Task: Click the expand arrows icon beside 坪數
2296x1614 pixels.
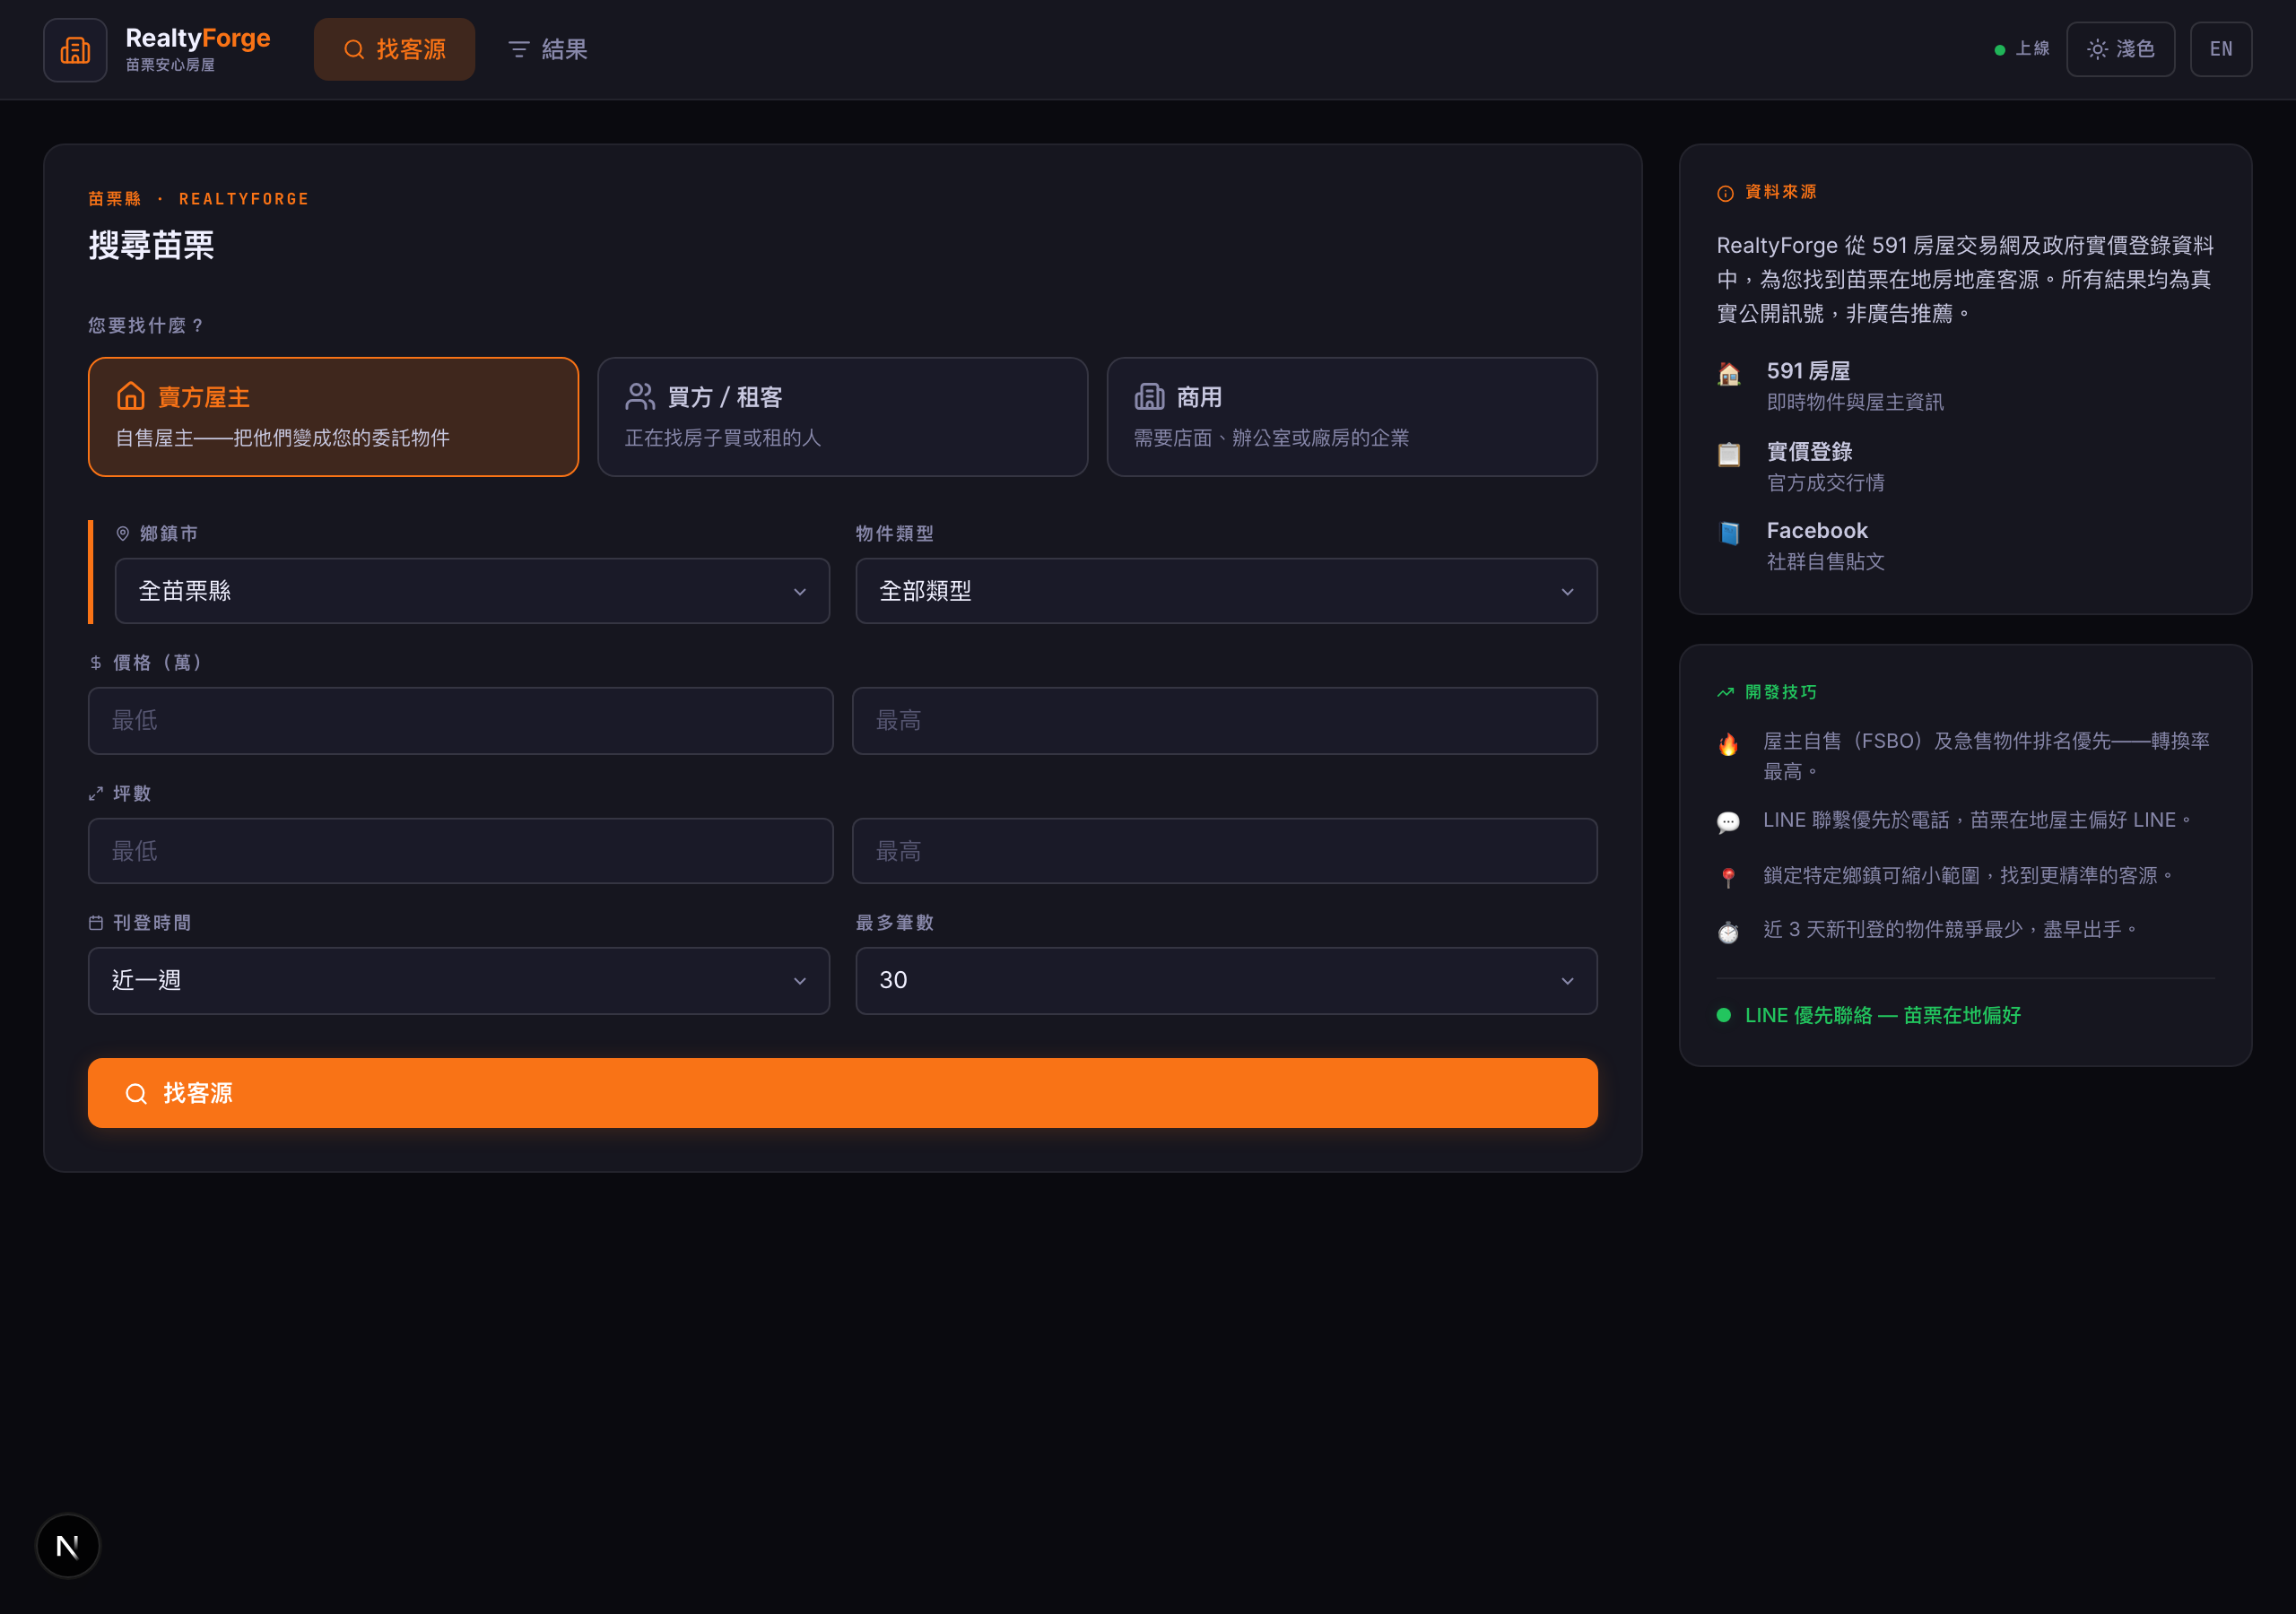Action: click(x=96, y=793)
